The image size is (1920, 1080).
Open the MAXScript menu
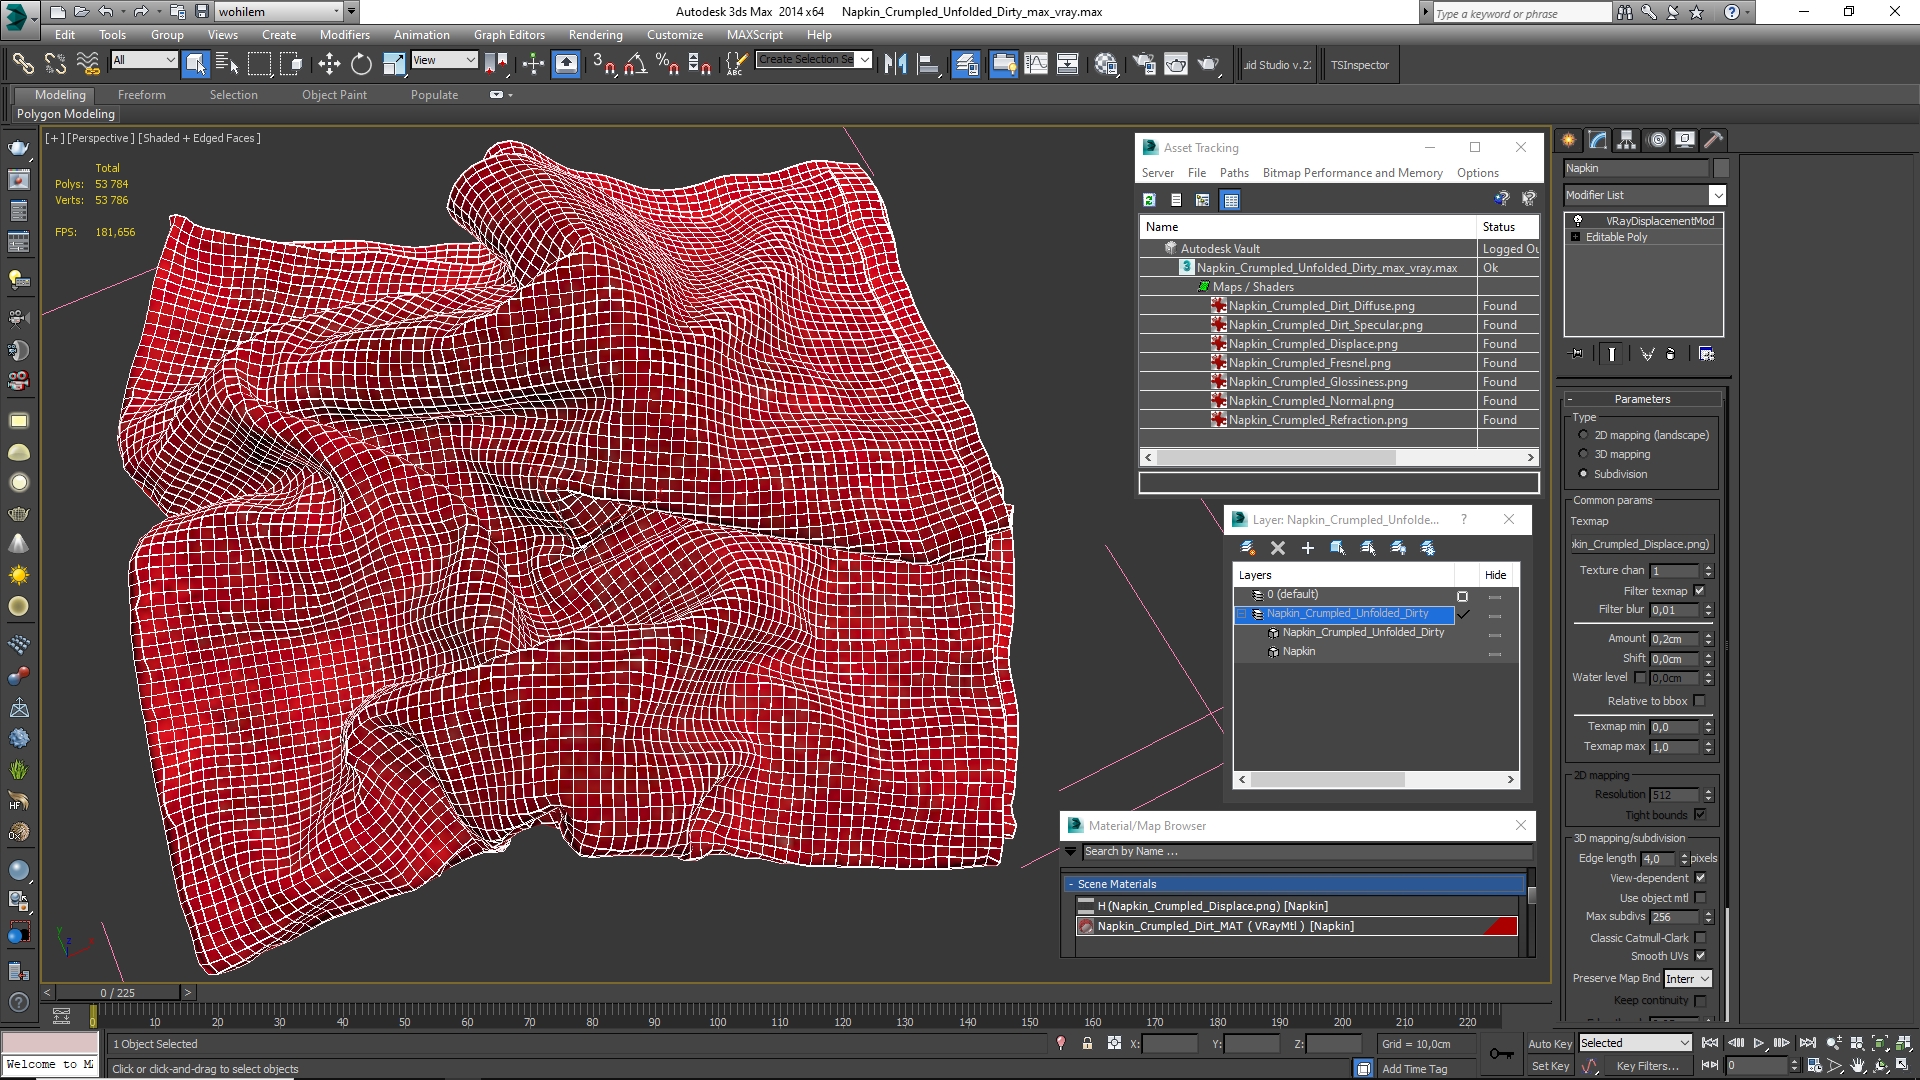(754, 34)
